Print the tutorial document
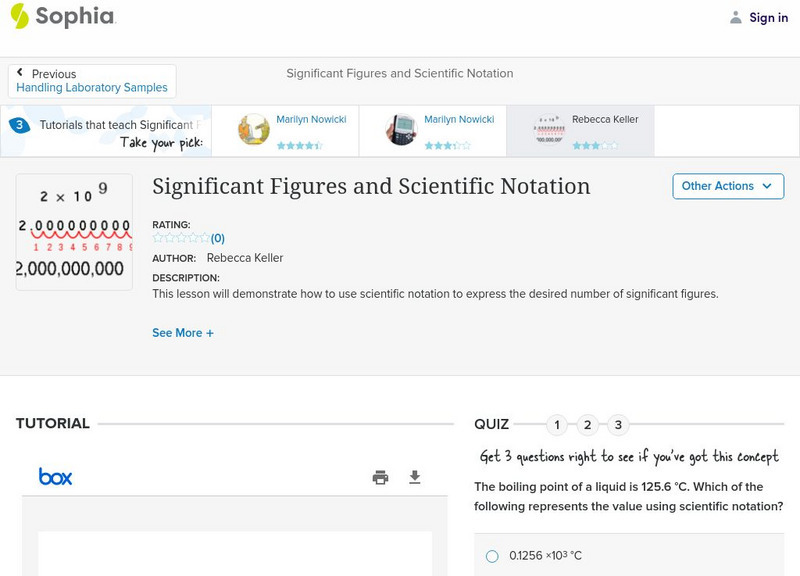 point(380,477)
